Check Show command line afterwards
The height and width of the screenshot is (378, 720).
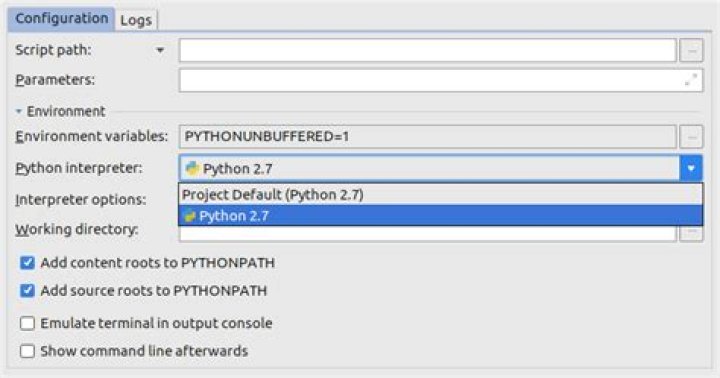pos(27,351)
